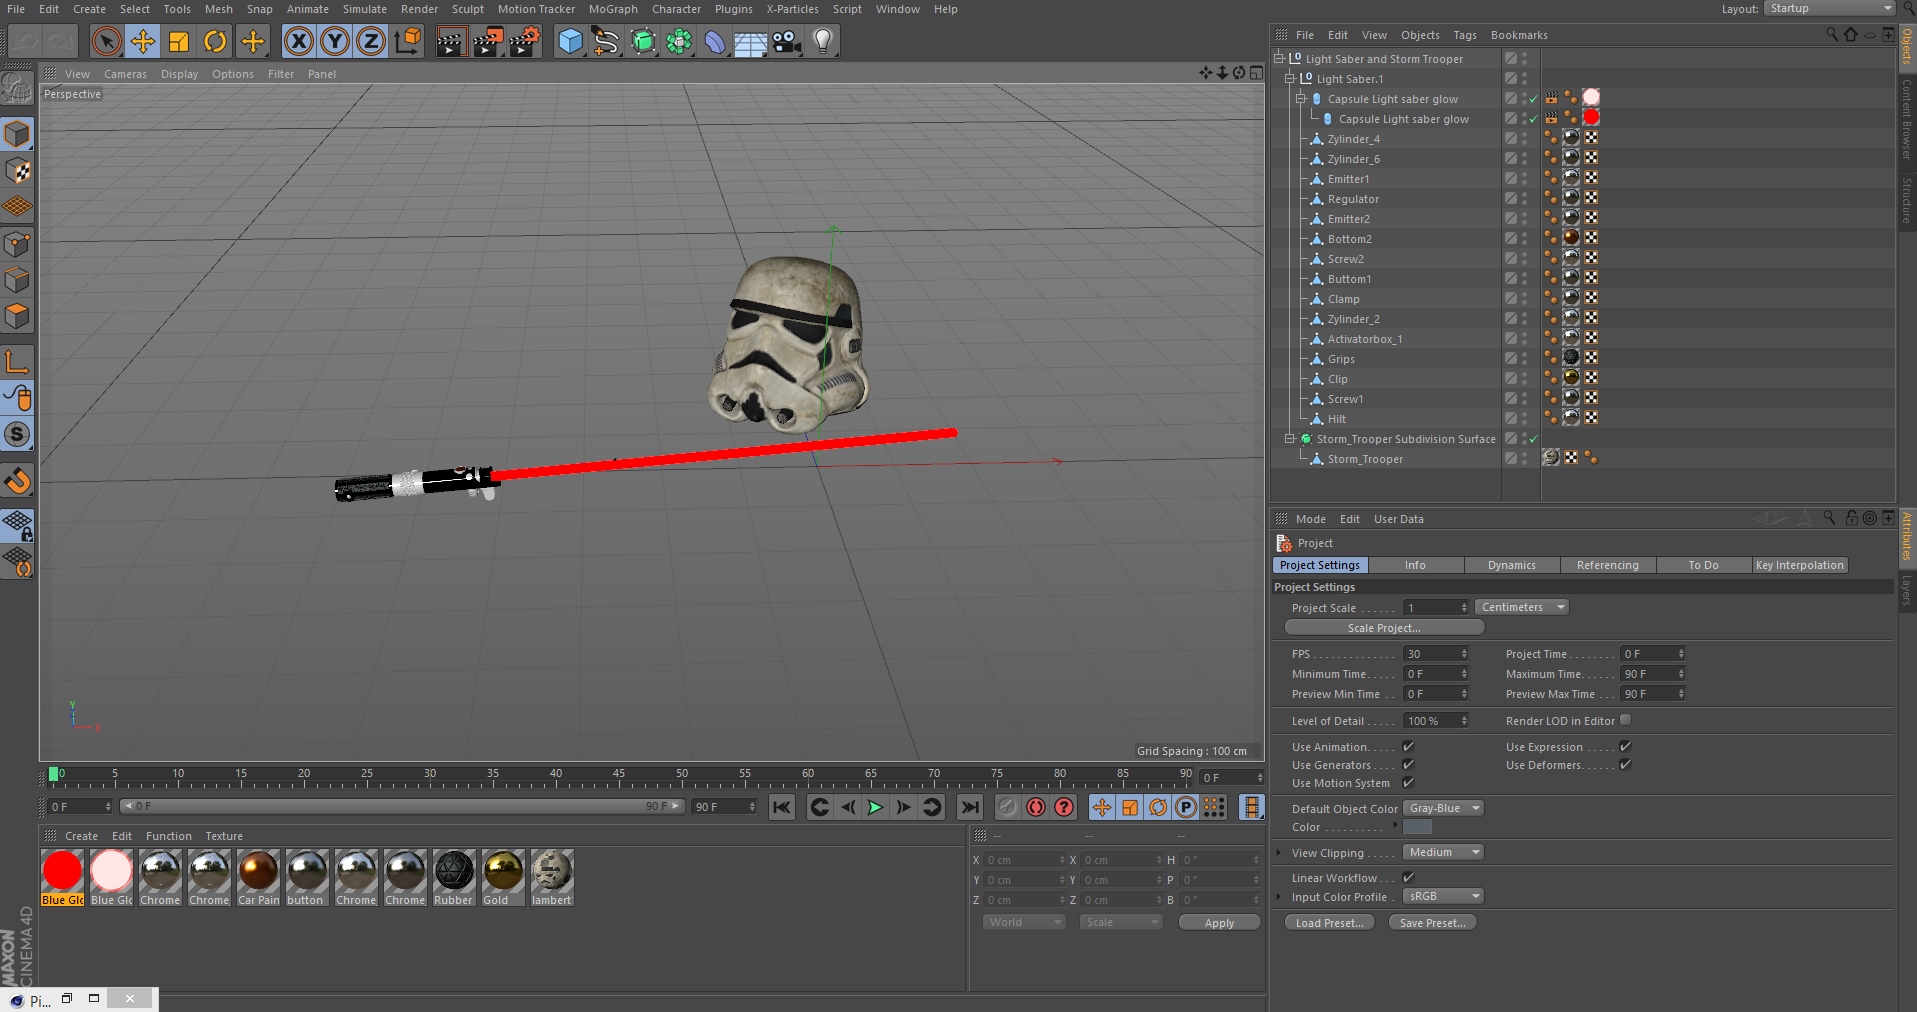Open Default Object Color Gray-Blue dropdown
Screen dimensions: 1917x1012
[1443, 808]
